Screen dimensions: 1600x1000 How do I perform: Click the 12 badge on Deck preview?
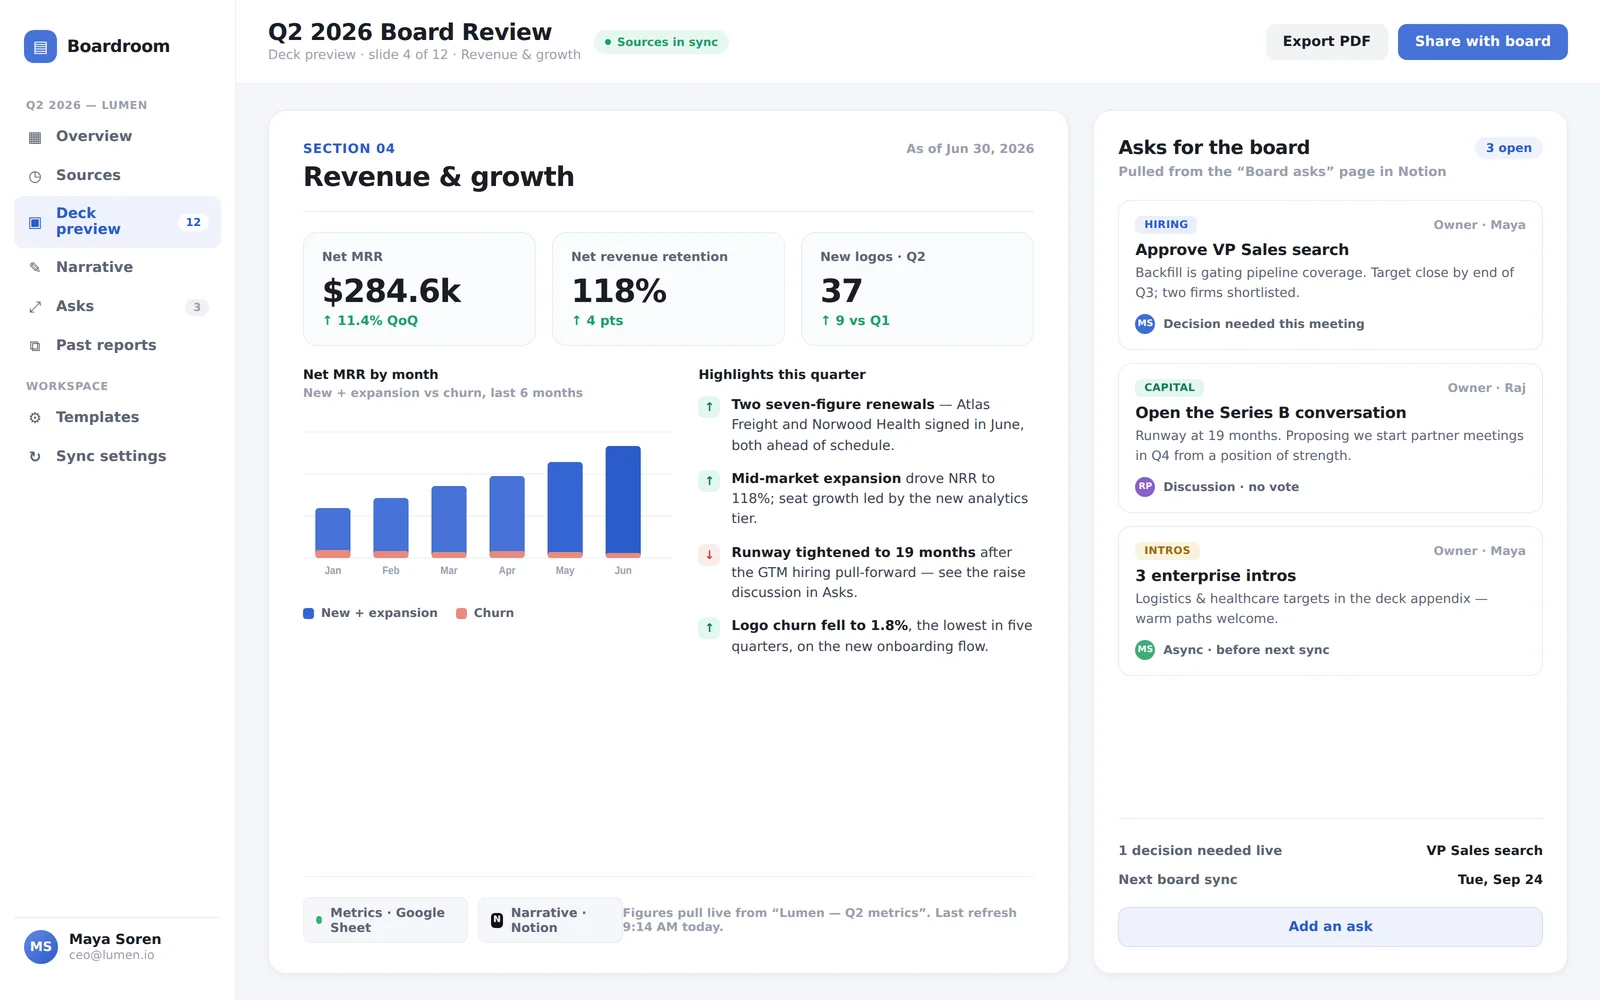point(193,222)
